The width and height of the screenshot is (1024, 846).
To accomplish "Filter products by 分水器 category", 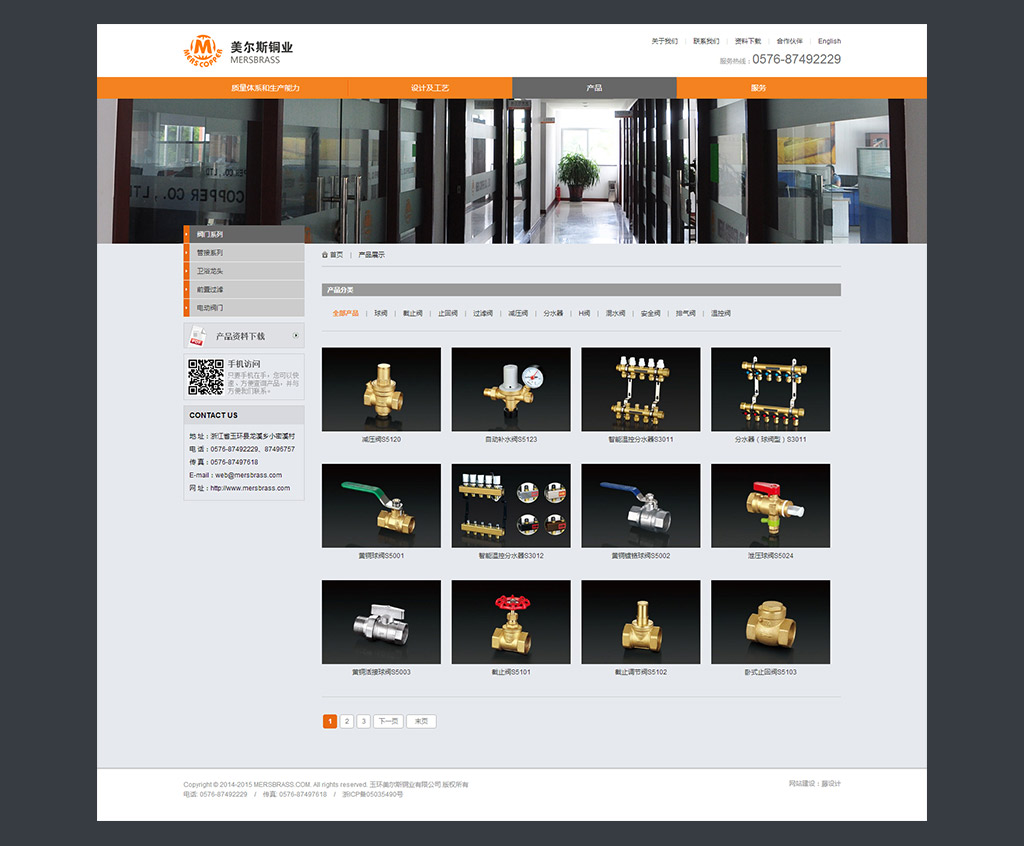I will 553,313.
